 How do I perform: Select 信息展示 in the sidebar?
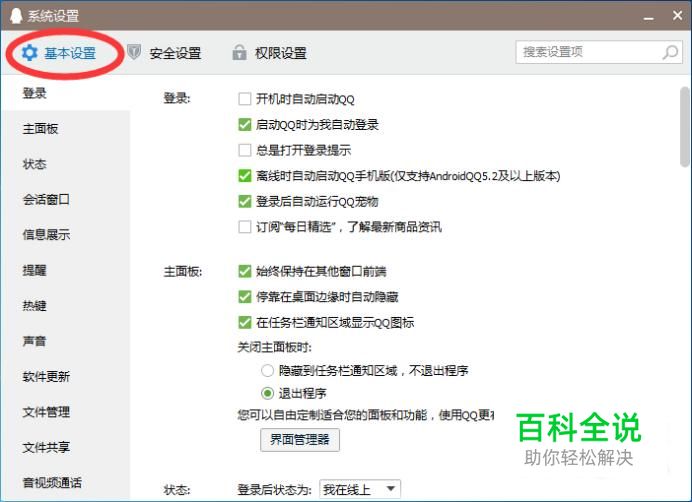[x=65, y=235]
